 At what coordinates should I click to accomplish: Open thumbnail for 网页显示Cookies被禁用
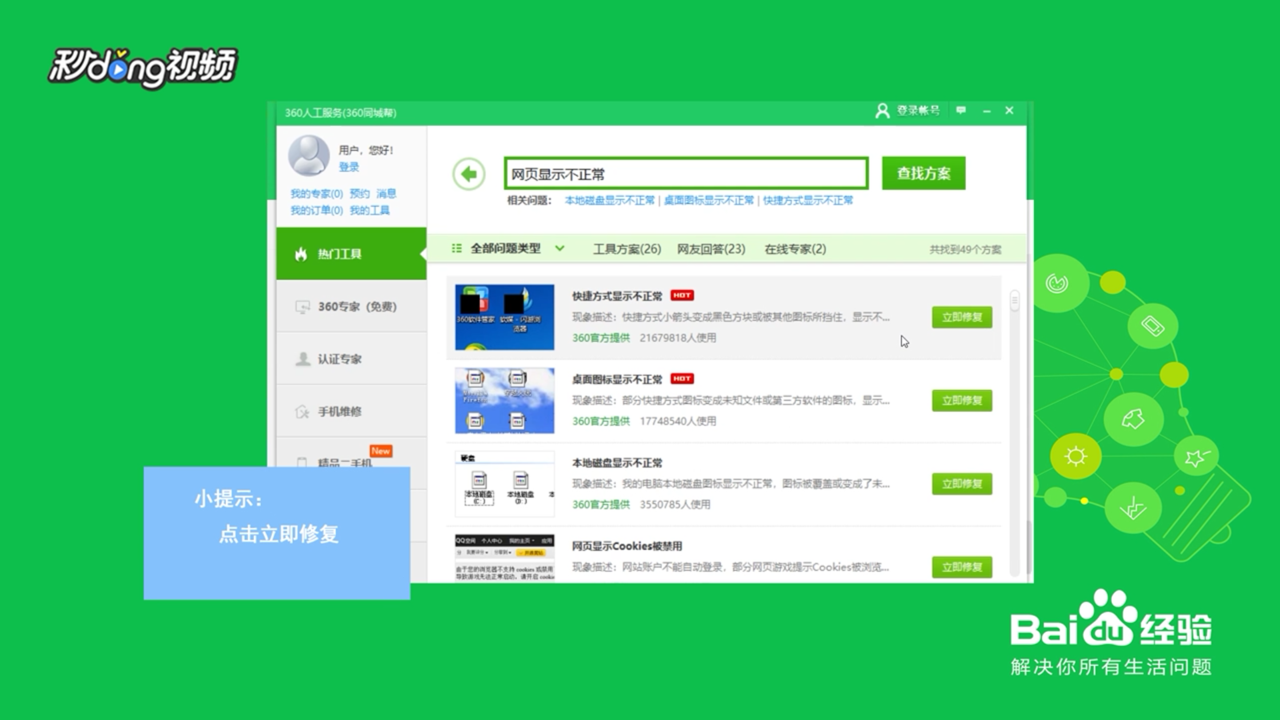pos(504,558)
